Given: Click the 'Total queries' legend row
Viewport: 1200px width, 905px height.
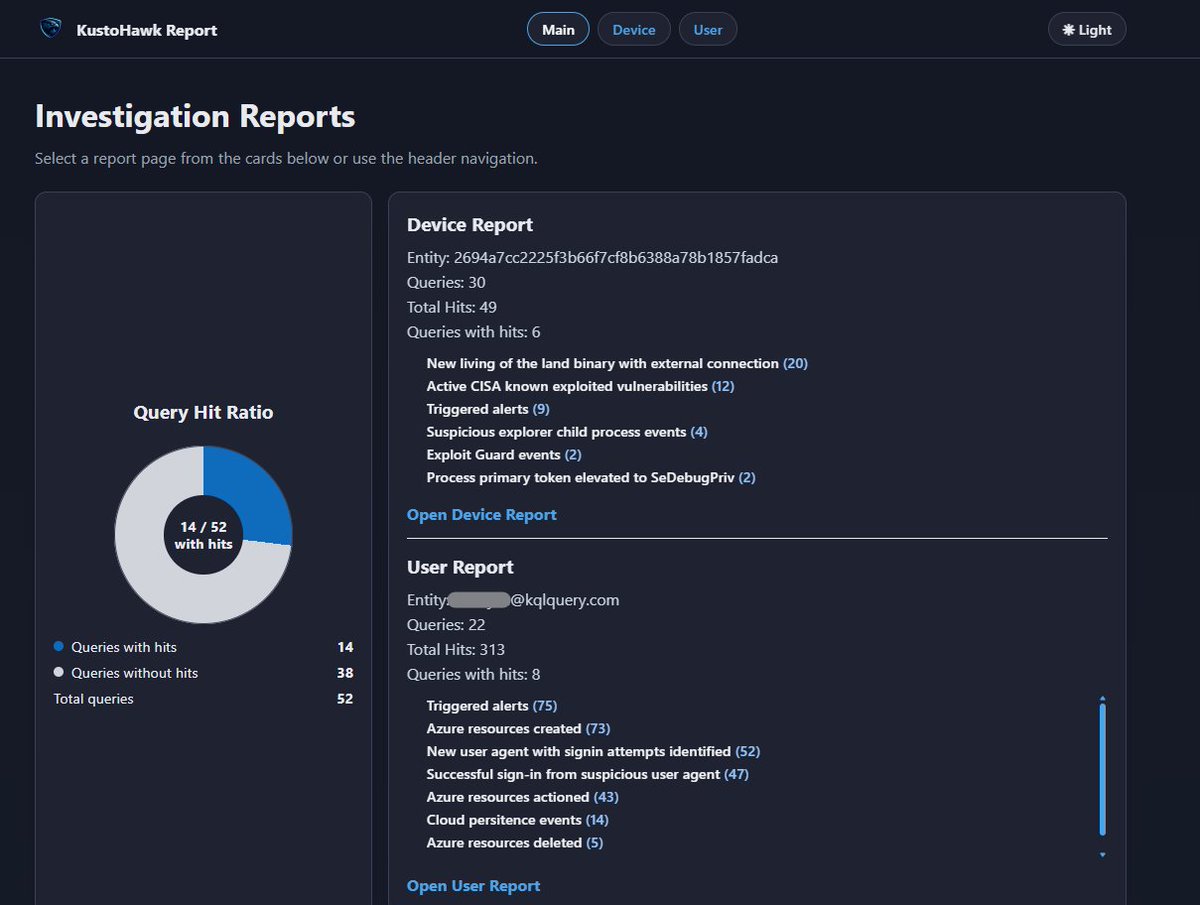Looking at the screenshot, I should [x=203, y=699].
